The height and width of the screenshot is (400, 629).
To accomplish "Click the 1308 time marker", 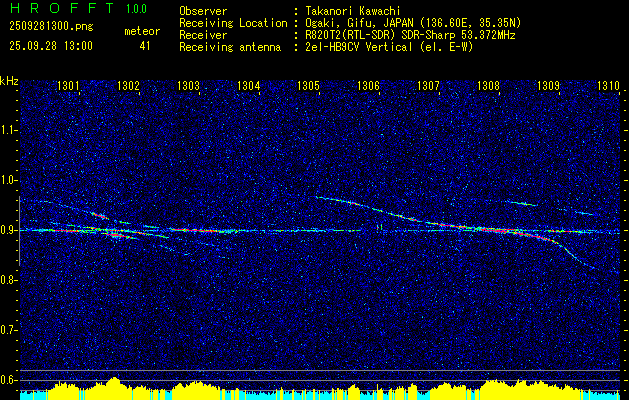I will 488,86.
